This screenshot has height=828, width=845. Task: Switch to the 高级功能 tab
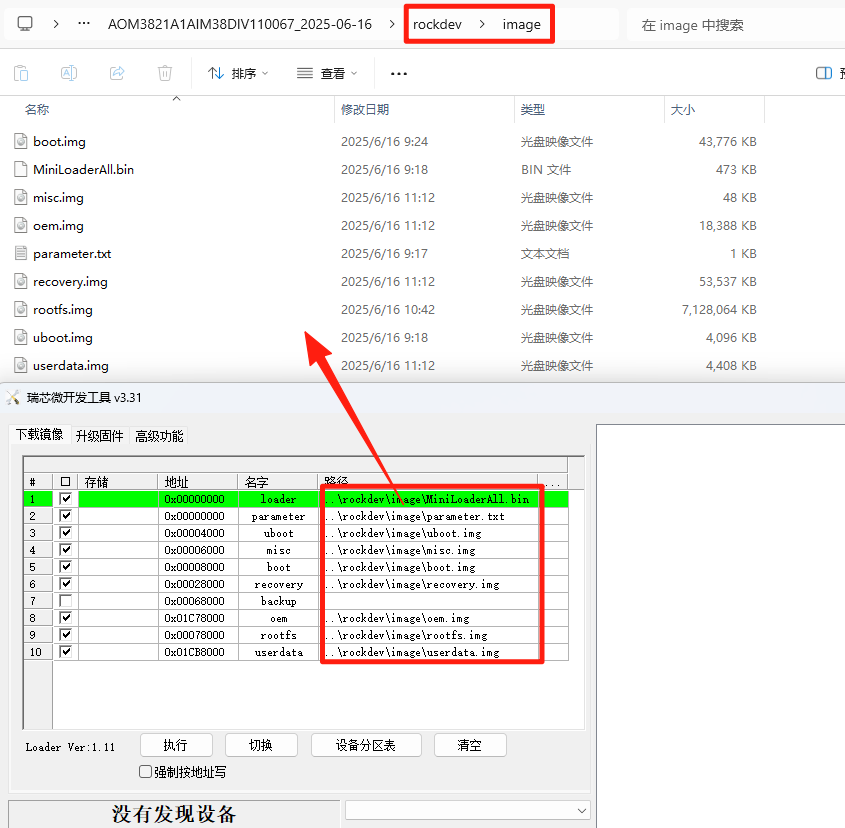point(159,436)
